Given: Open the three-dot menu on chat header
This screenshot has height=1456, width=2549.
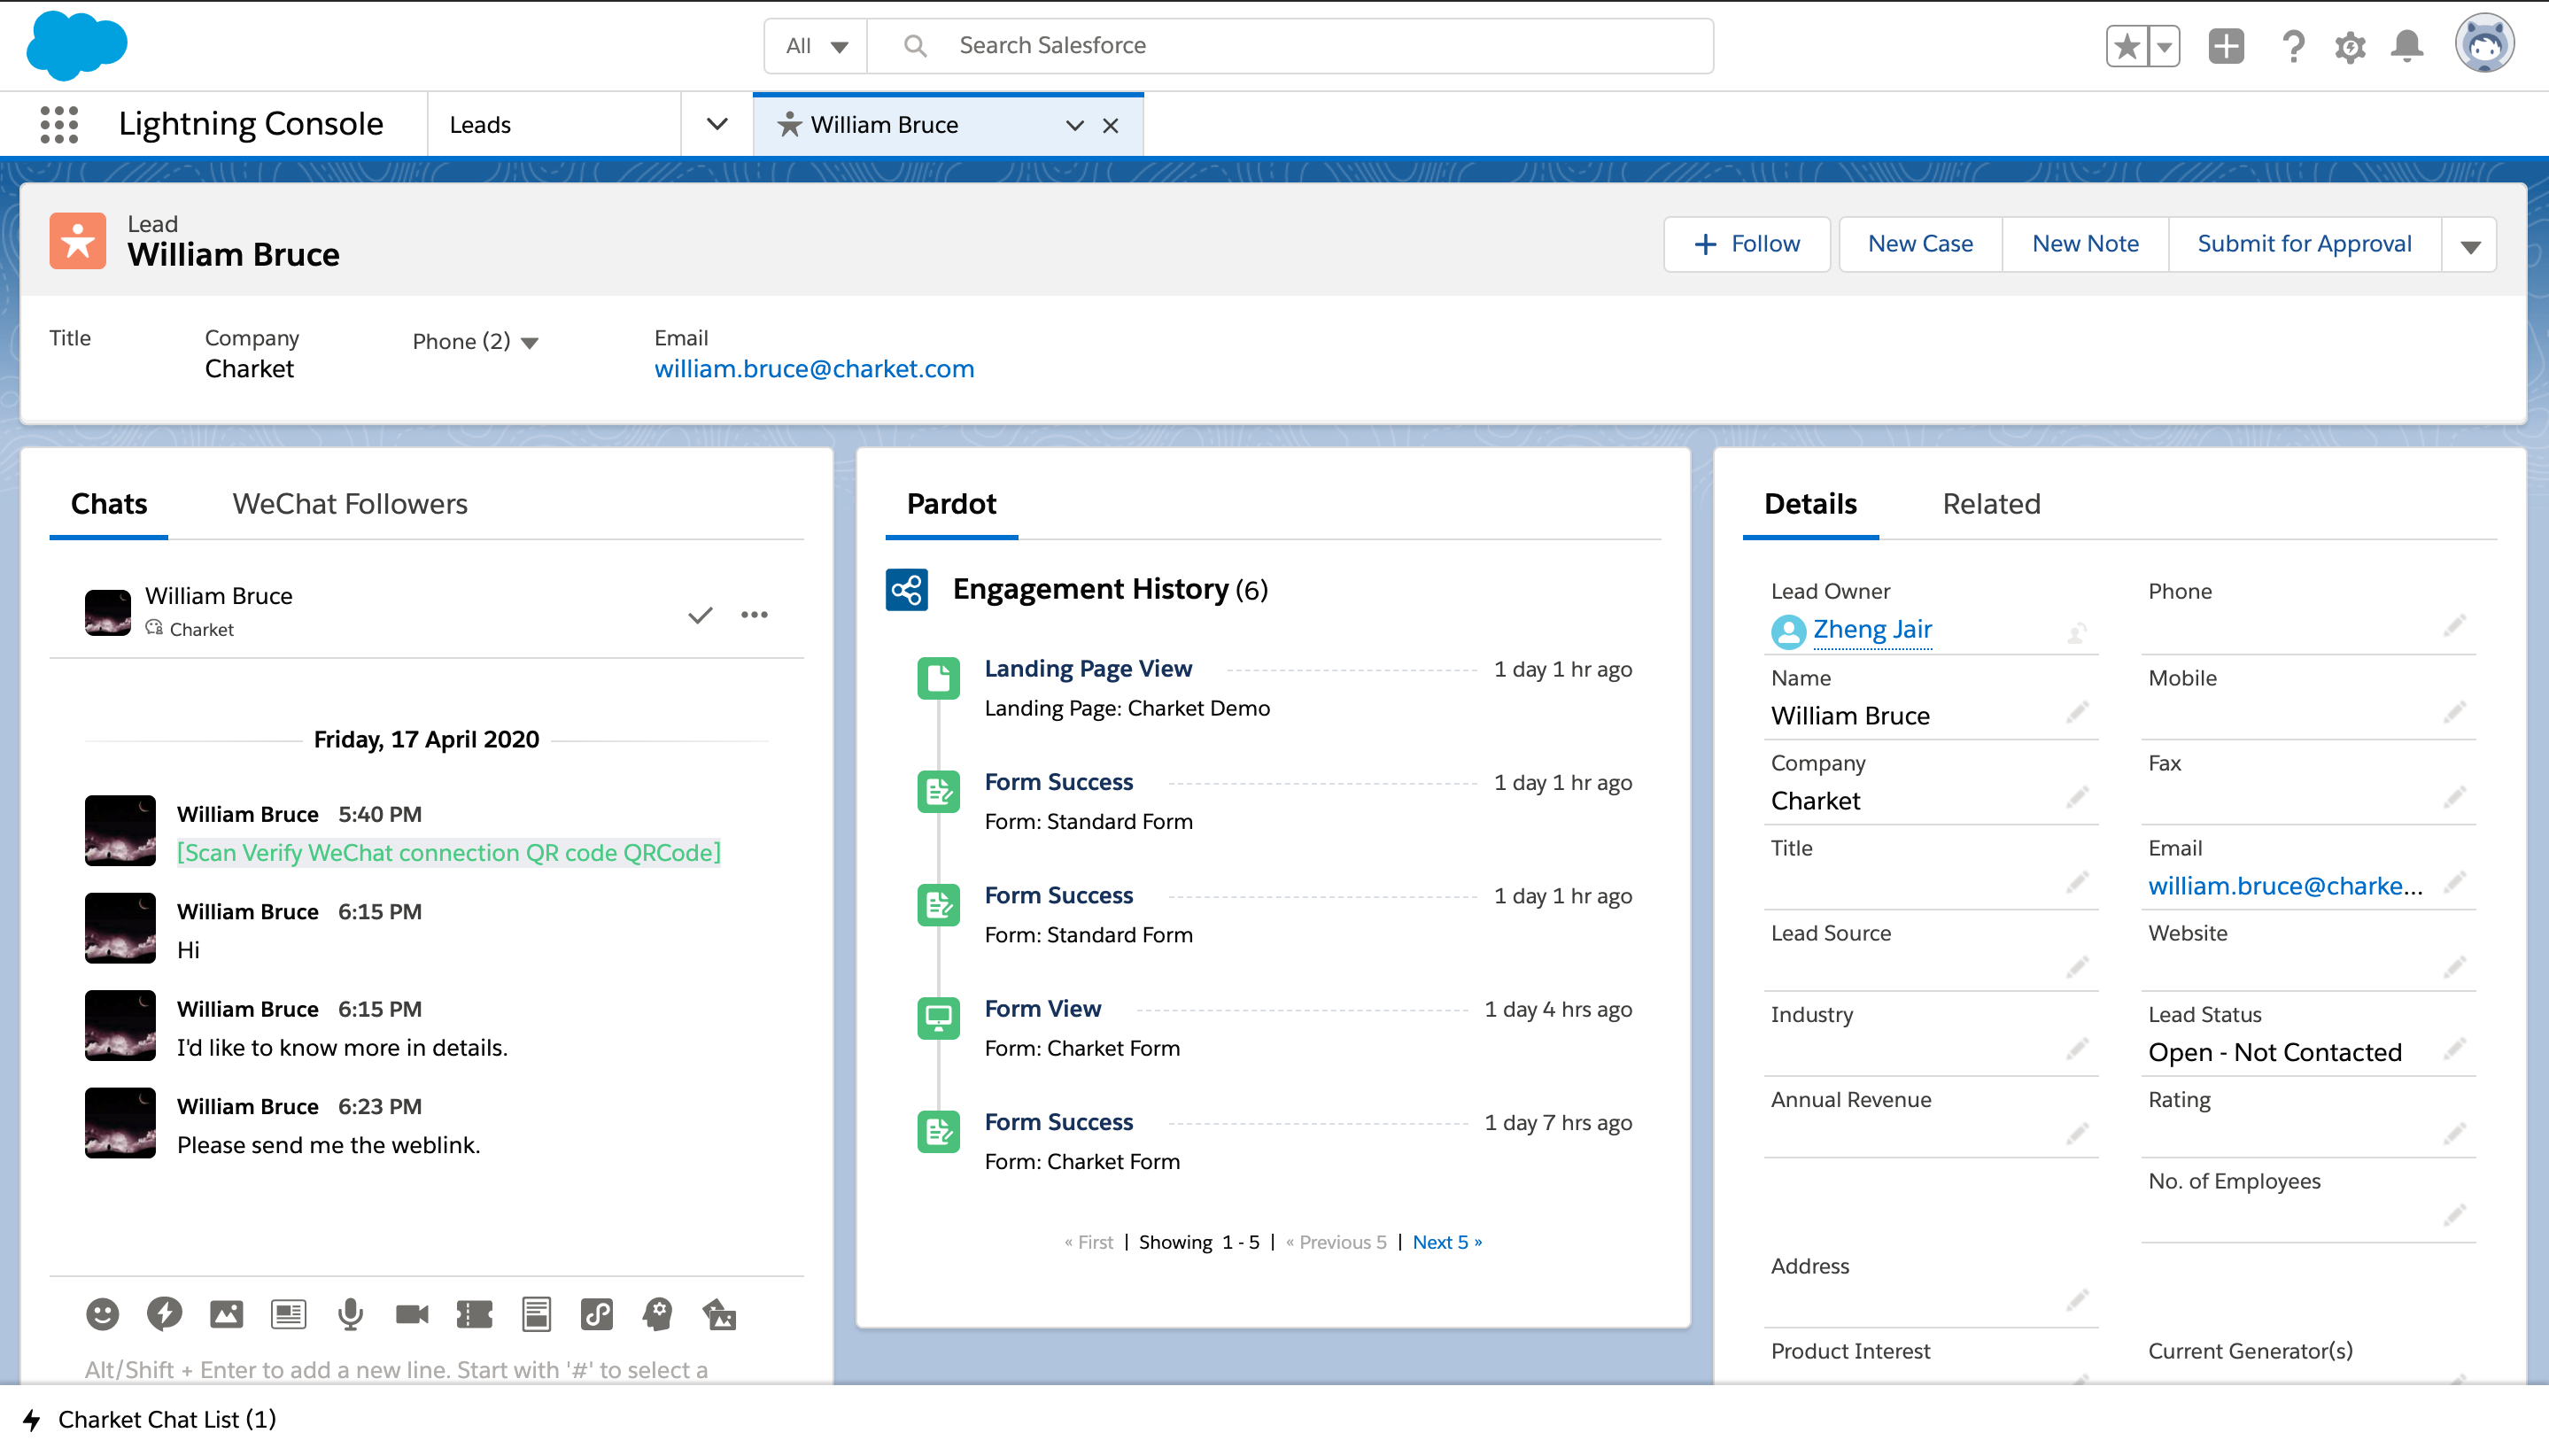Looking at the screenshot, I should tap(754, 614).
